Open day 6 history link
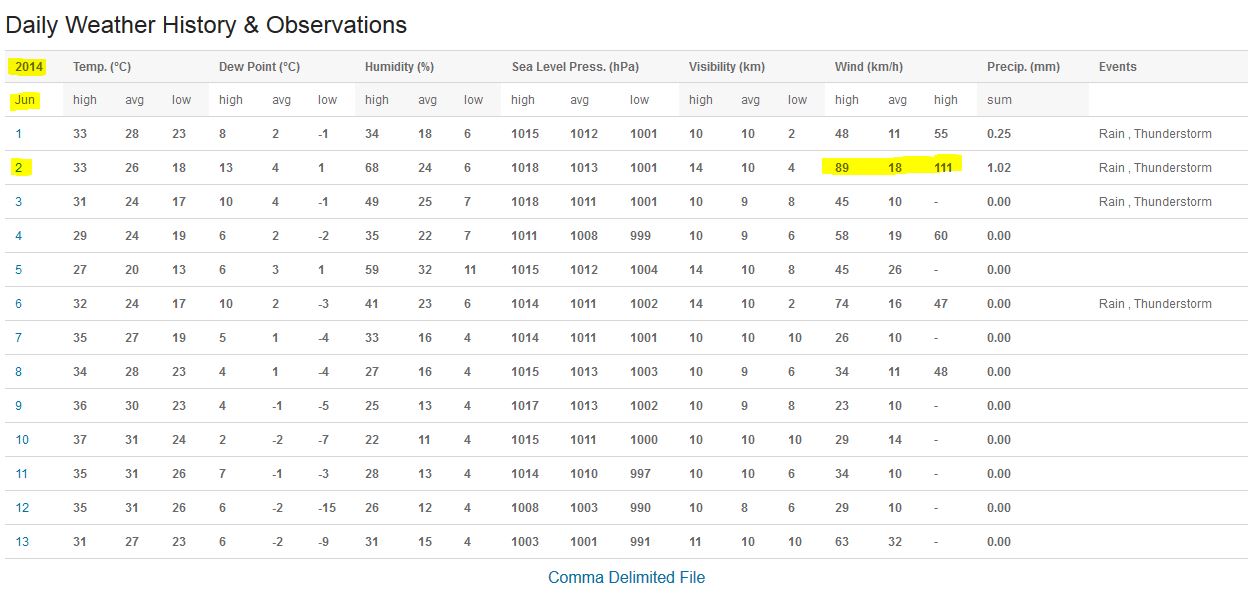Viewport: 1255px width, 596px height. pos(19,303)
